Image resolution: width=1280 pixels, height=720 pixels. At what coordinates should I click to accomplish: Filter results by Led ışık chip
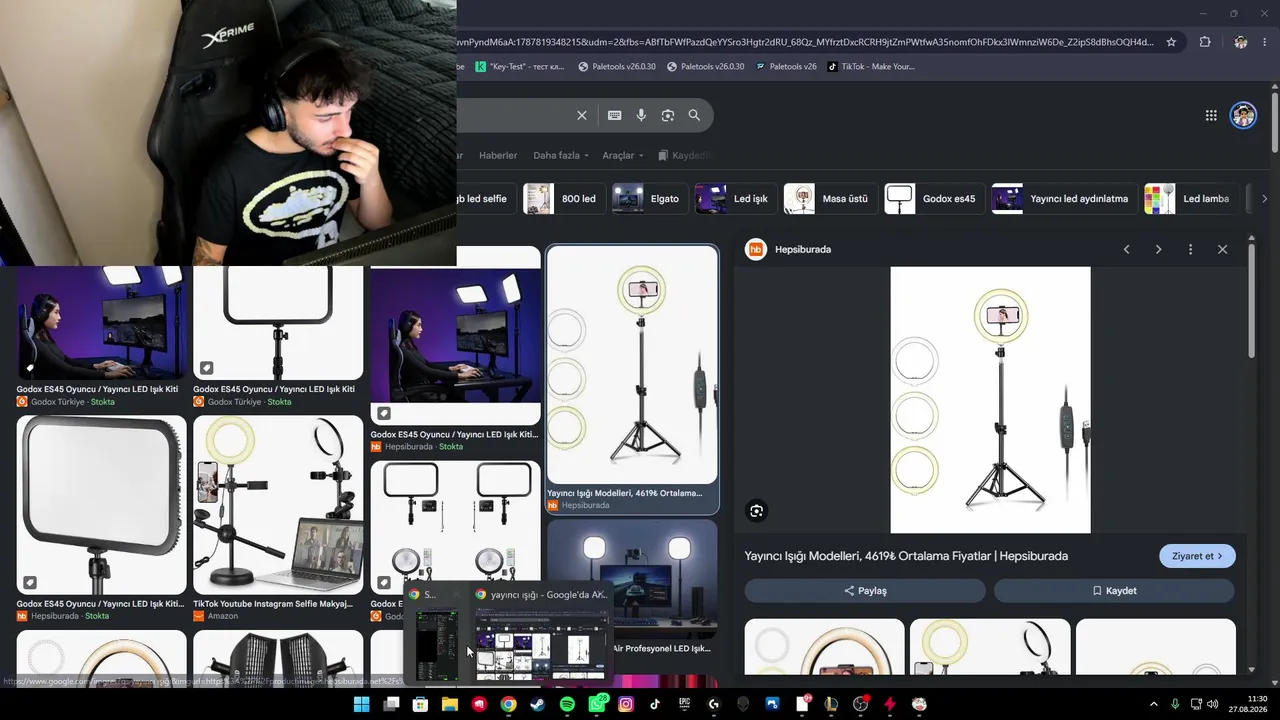734,199
